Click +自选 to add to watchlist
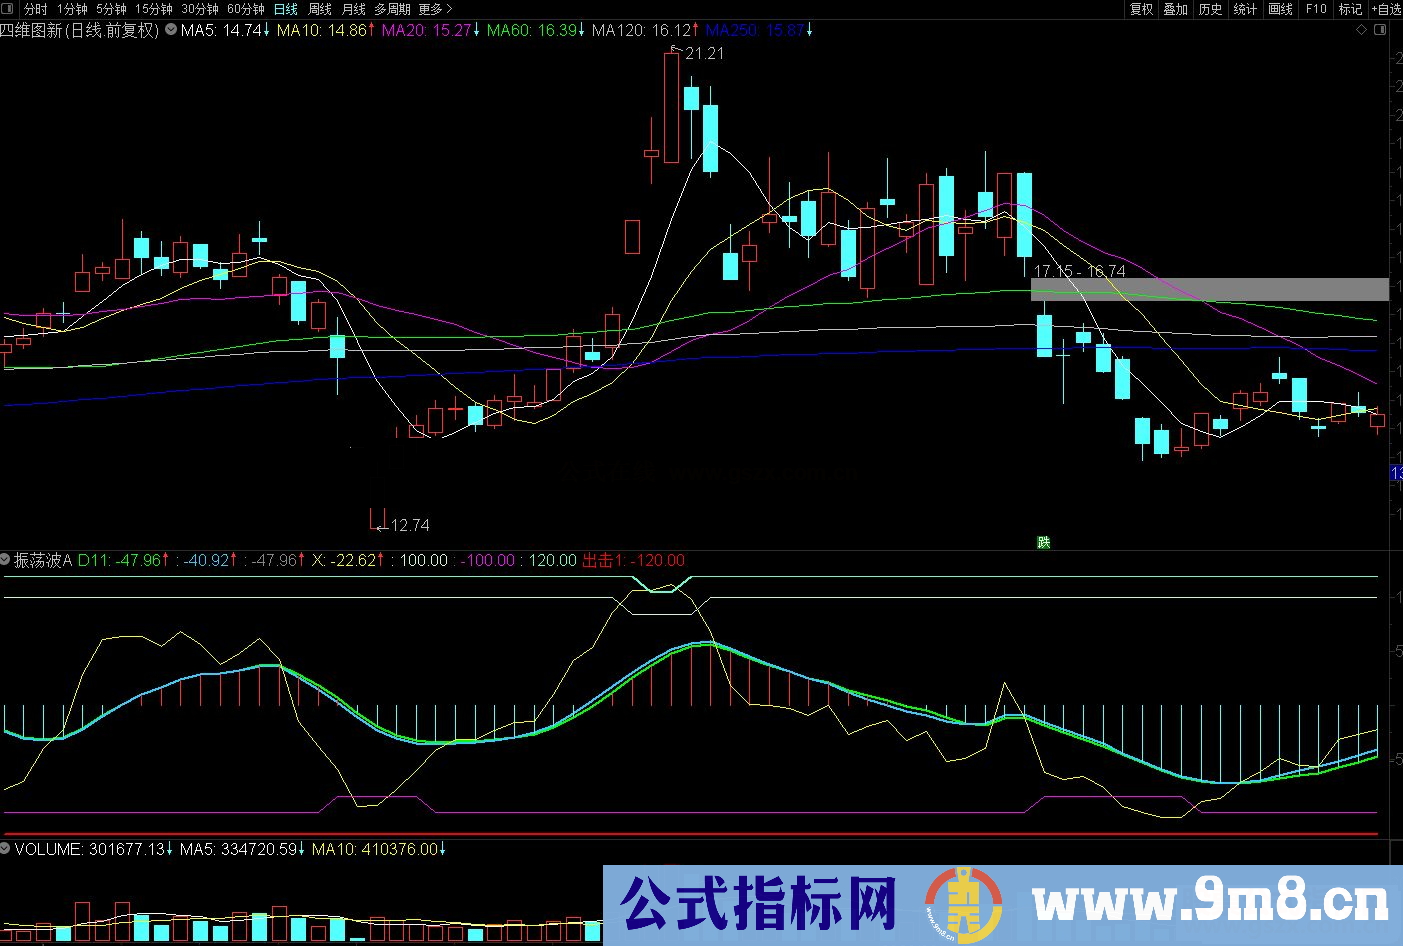This screenshot has height=946, width=1403. pyautogui.click(x=1386, y=9)
